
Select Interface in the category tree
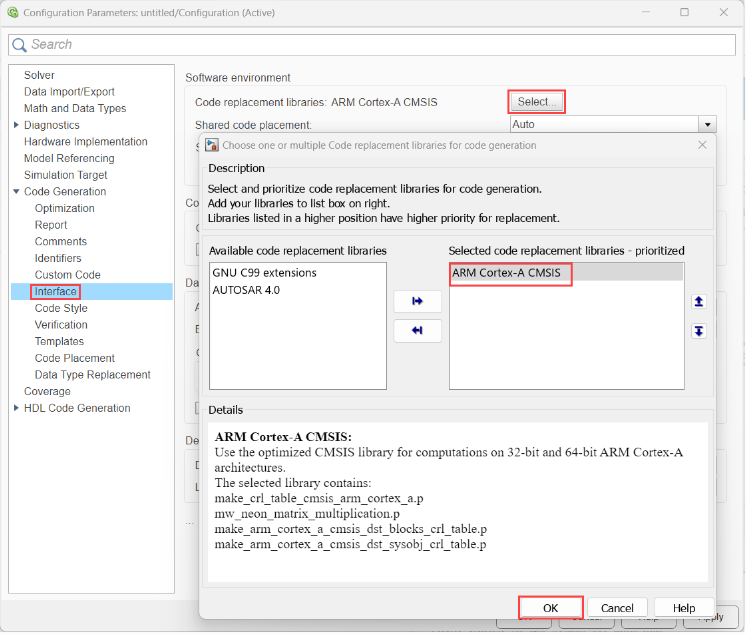click(x=54, y=291)
